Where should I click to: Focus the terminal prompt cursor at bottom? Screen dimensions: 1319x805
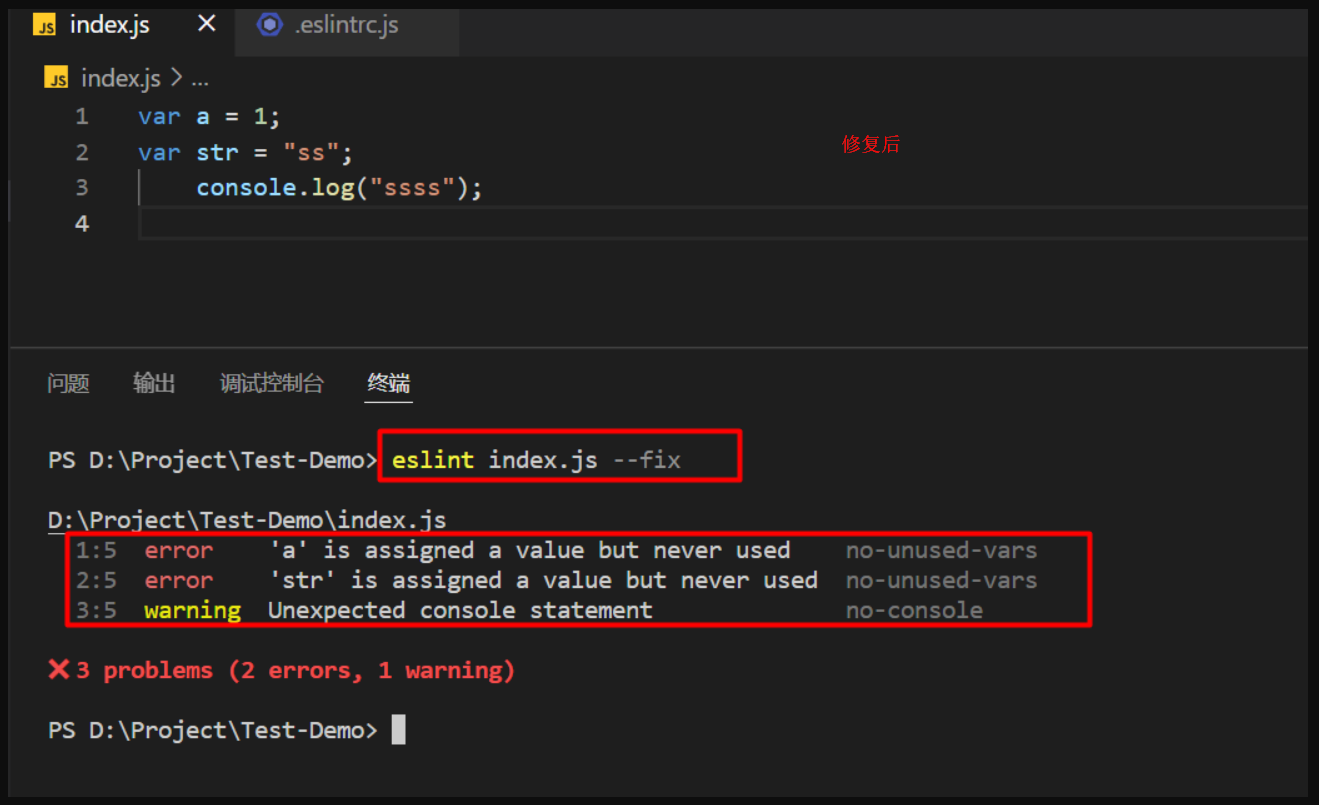click(x=398, y=730)
